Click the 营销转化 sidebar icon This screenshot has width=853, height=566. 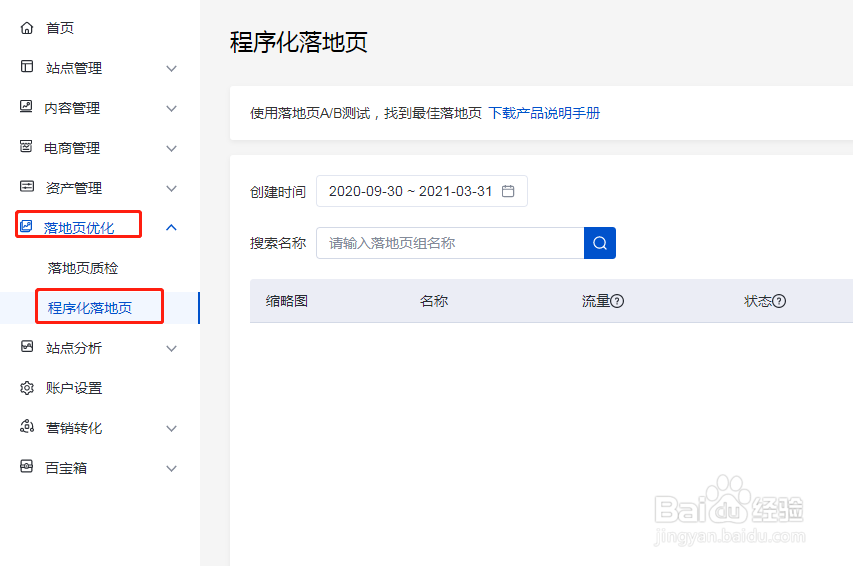27,426
